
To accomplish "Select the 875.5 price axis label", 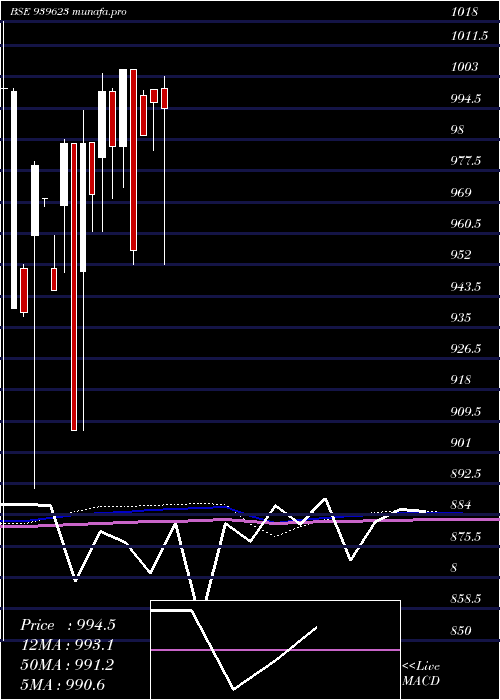I will coord(466,536).
